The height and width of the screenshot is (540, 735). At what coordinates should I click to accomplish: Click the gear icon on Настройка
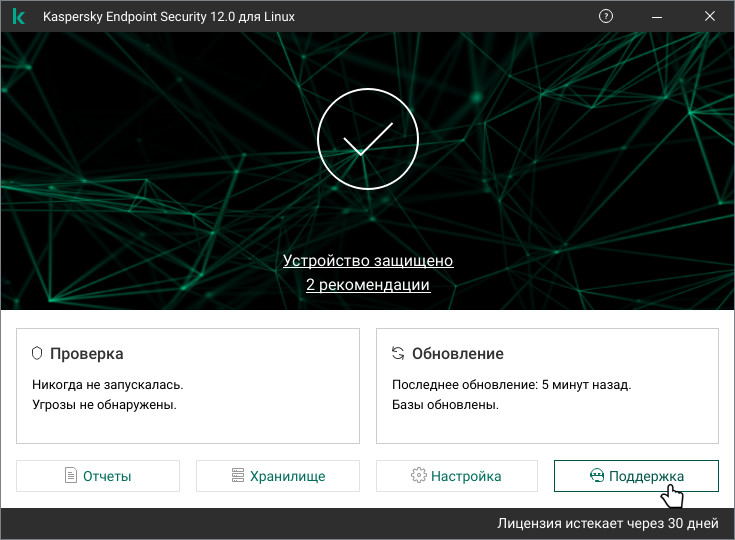[x=419, y=475]
